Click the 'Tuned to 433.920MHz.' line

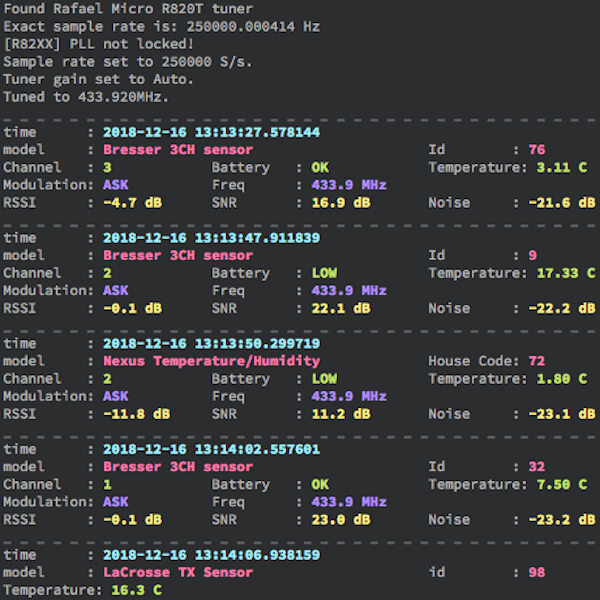point(86,97)
